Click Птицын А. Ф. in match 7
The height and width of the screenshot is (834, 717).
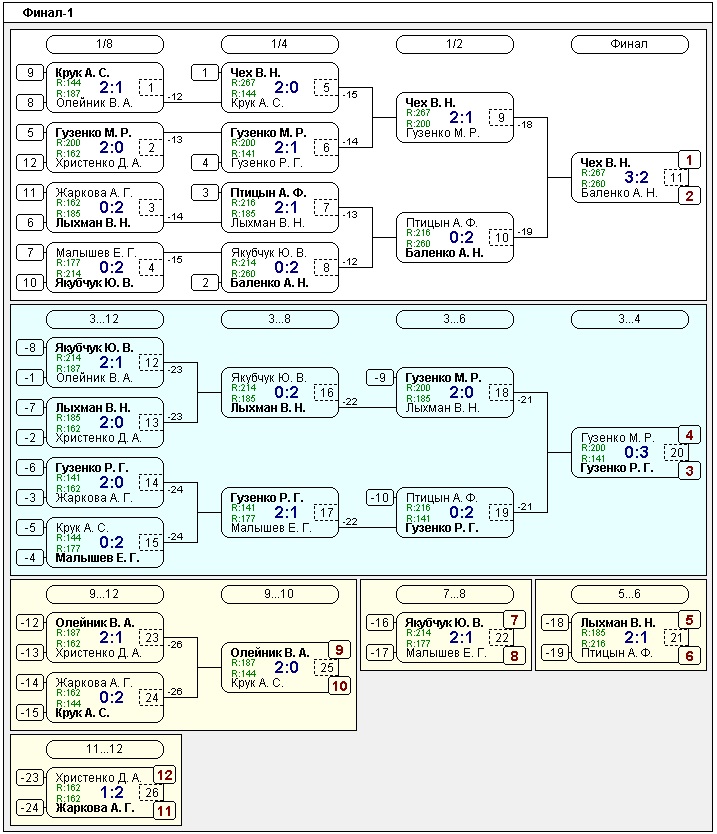pos(268,193)
